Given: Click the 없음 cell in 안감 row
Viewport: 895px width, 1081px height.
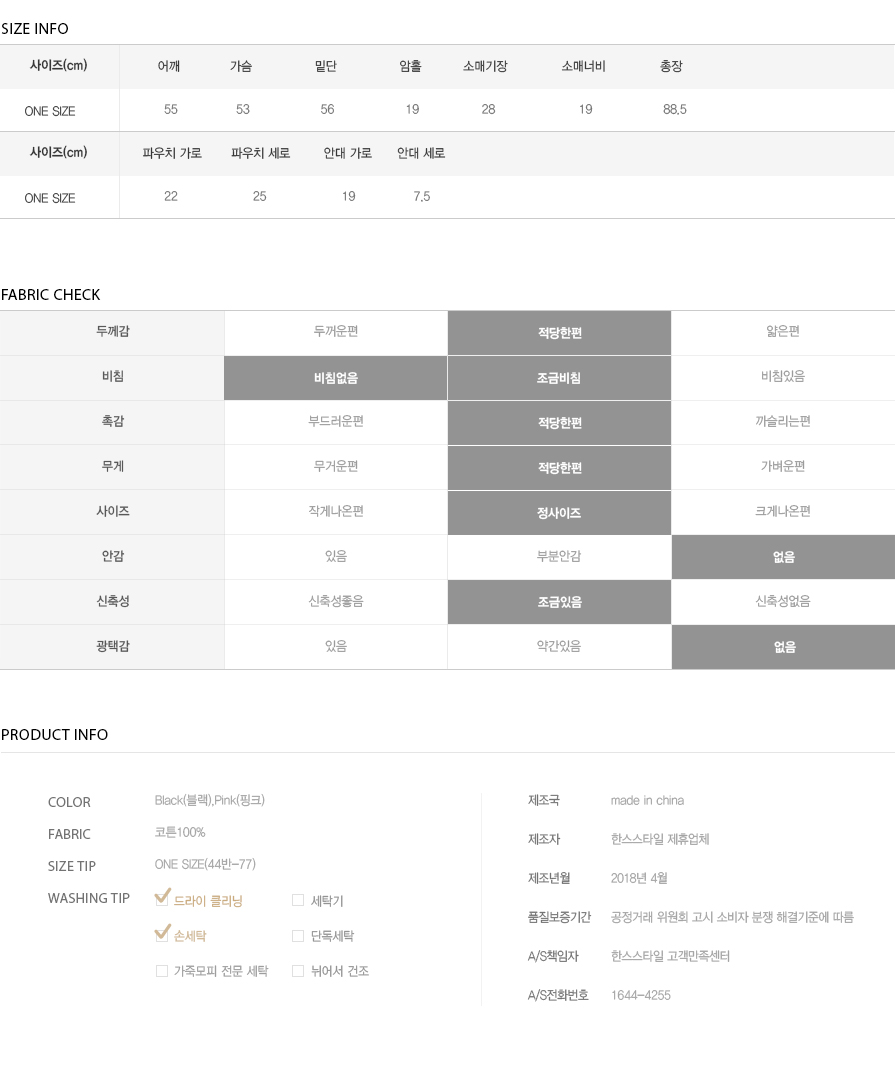Looking at the screenshot, I should pyautogui.click(x=783, y=557).
